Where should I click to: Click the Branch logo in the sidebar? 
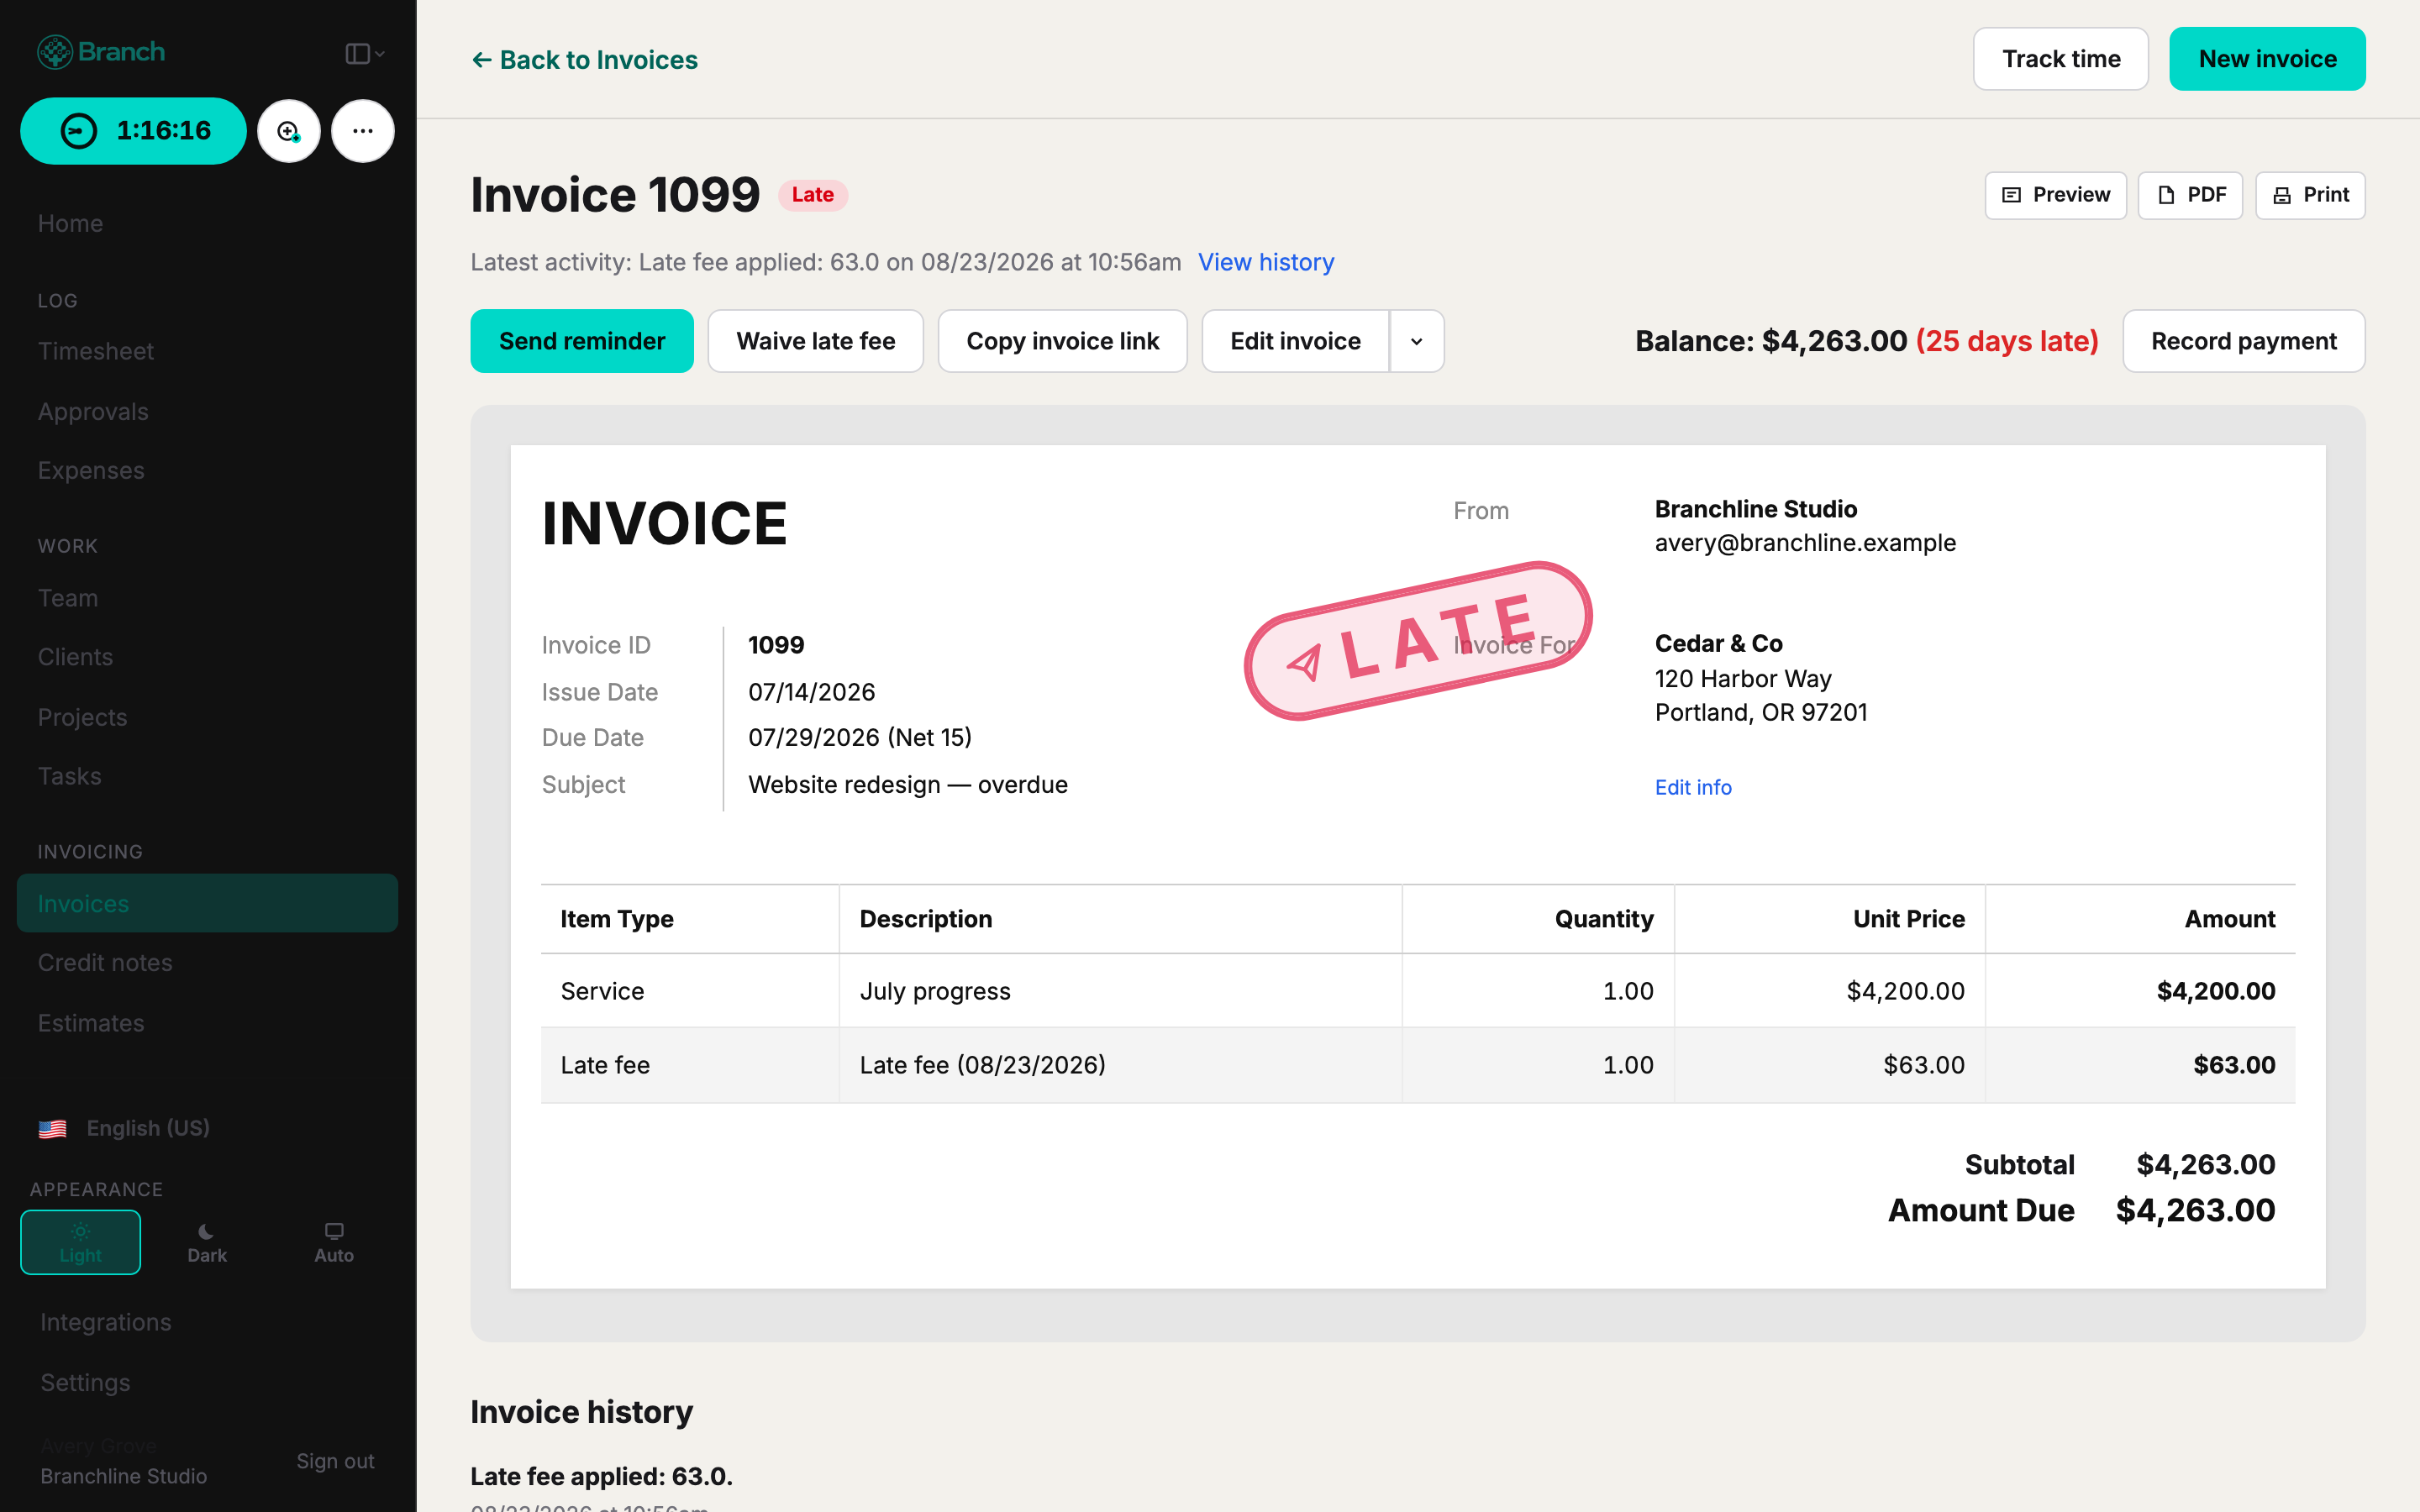click(101, 52)
